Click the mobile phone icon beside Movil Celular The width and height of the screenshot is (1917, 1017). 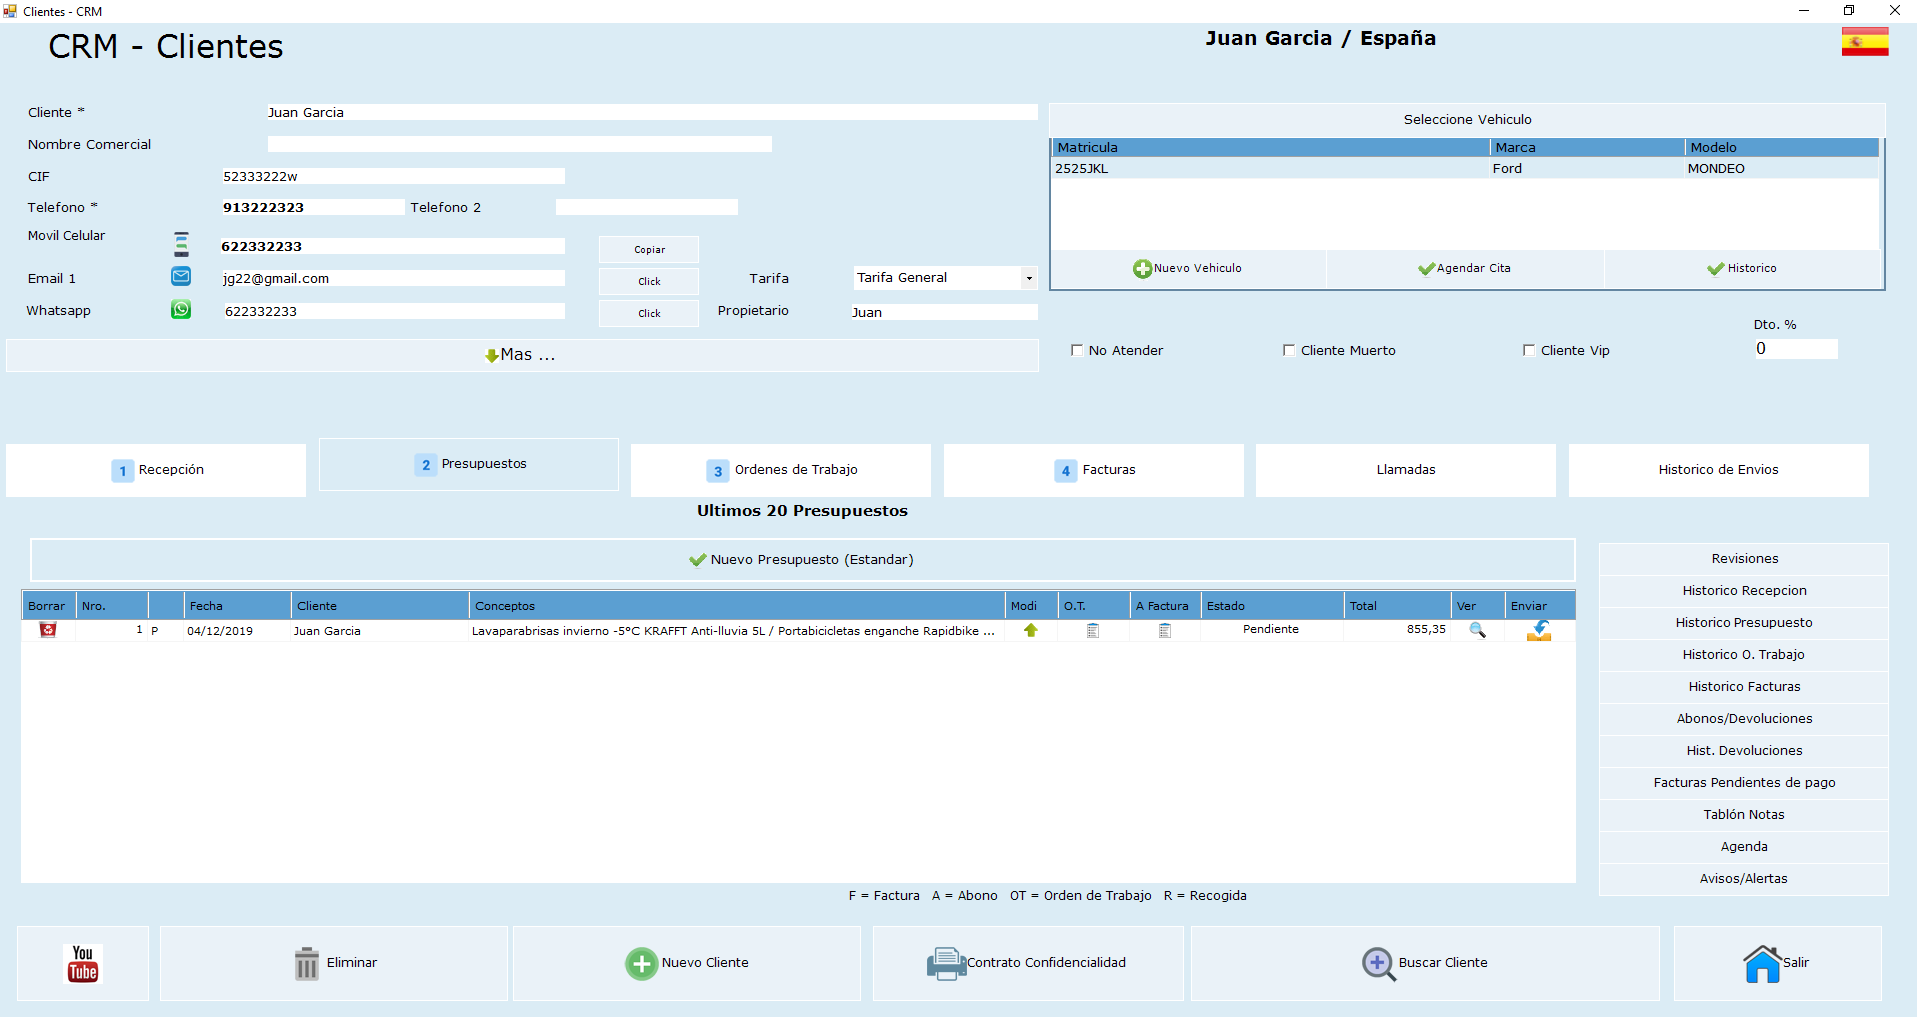(x=181, y=244)
